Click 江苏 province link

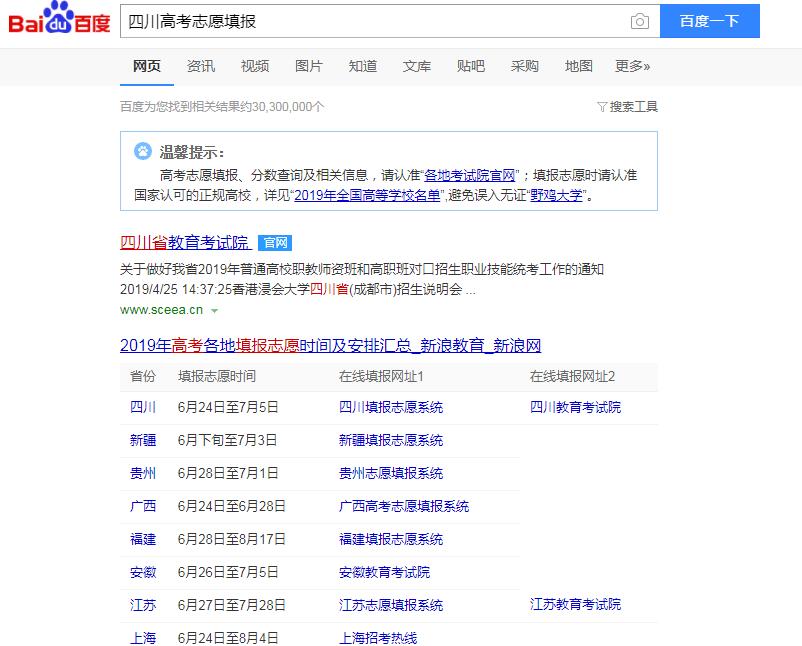click(143, 605)
